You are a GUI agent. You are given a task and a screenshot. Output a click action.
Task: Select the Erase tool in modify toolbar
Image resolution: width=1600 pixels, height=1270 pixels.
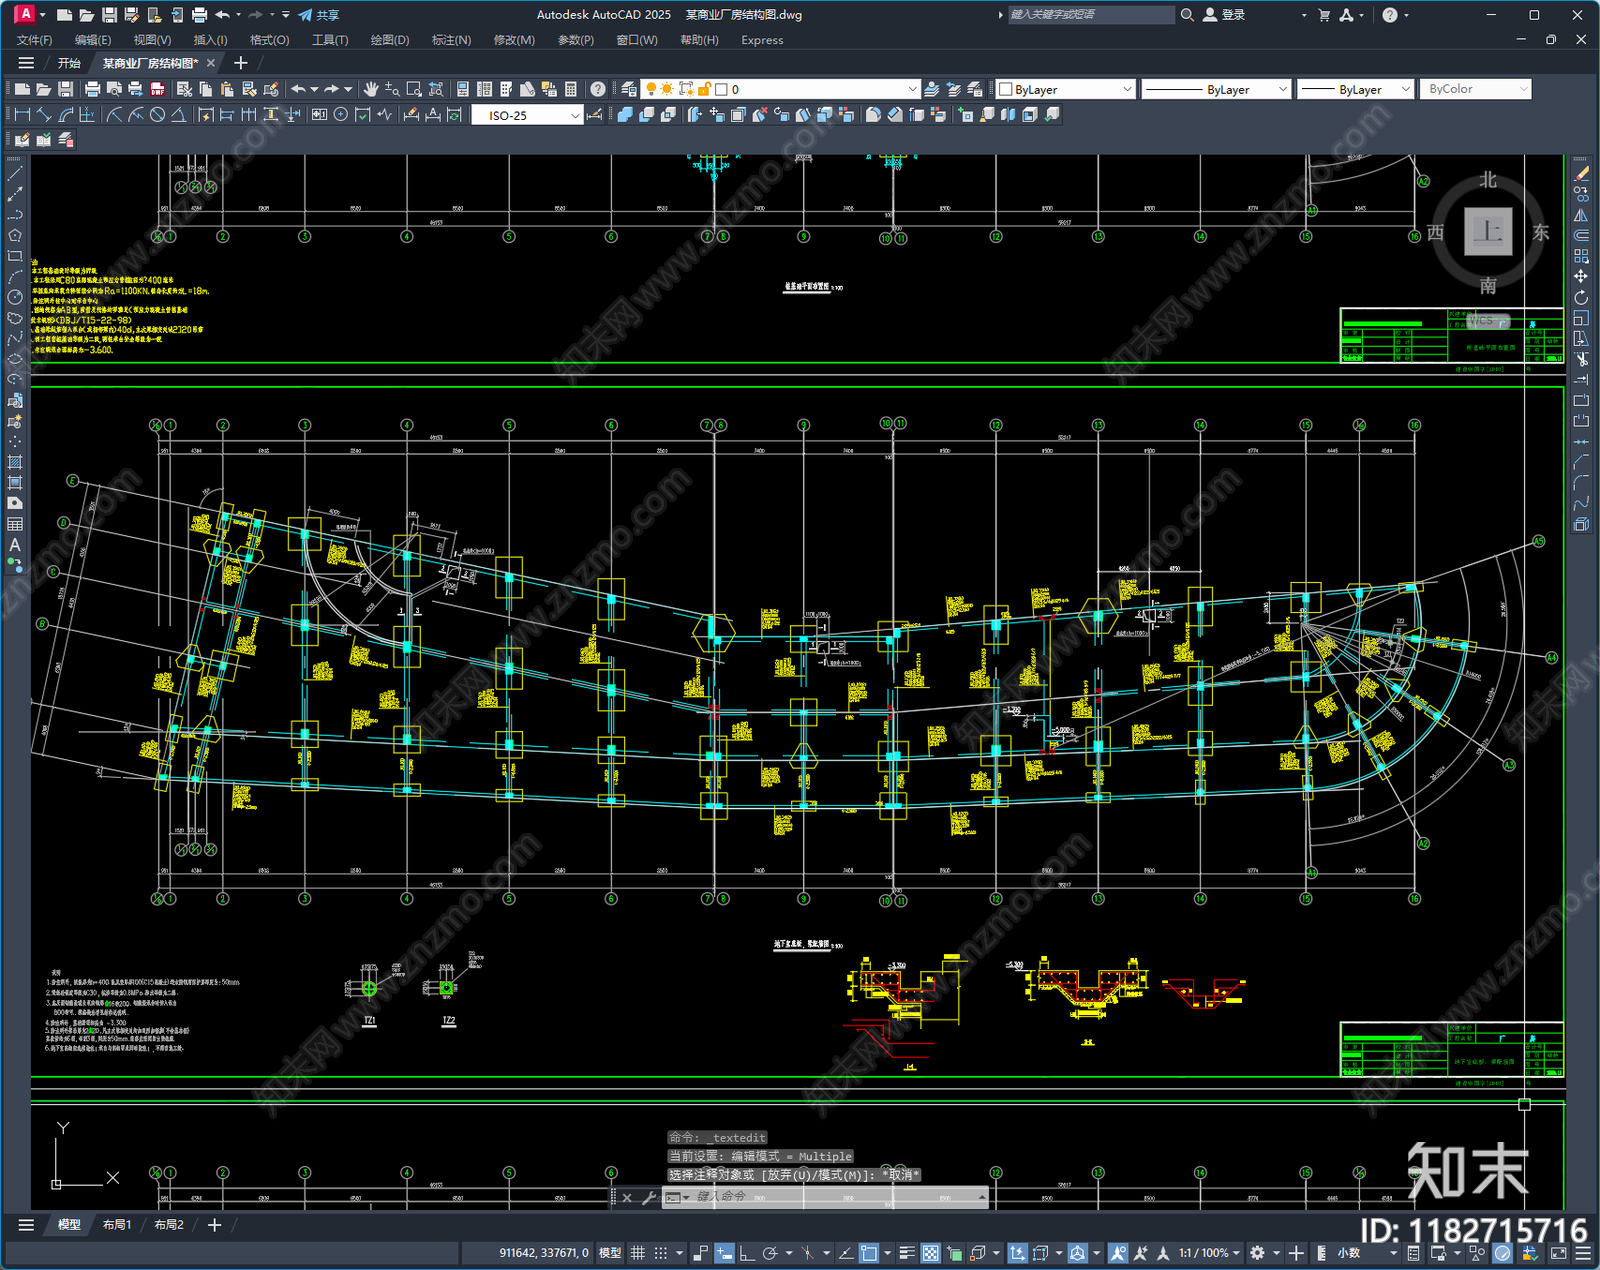[x=1581, y=173]
